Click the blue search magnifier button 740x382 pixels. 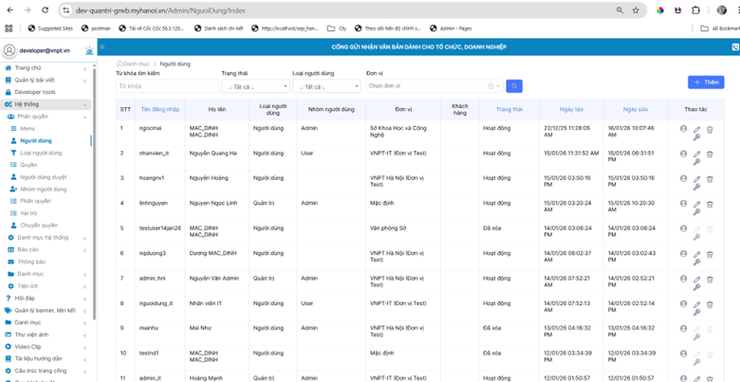point(514,86)
